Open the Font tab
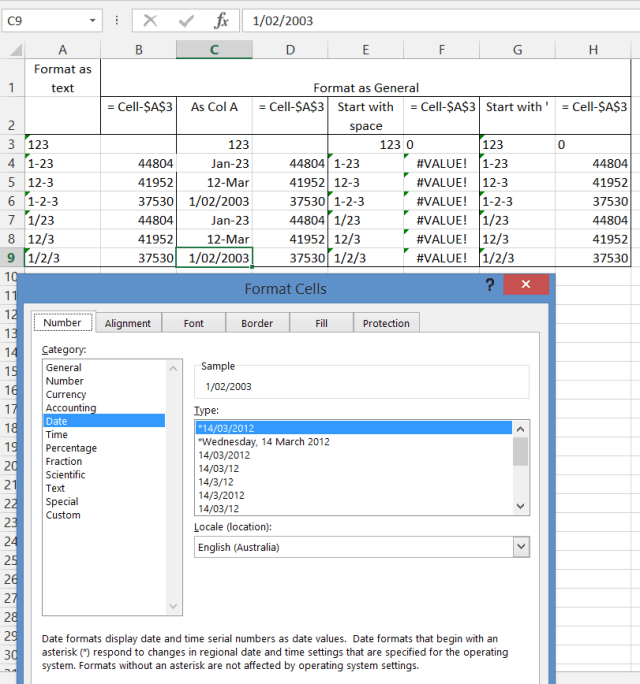 (x=194, y=323)
